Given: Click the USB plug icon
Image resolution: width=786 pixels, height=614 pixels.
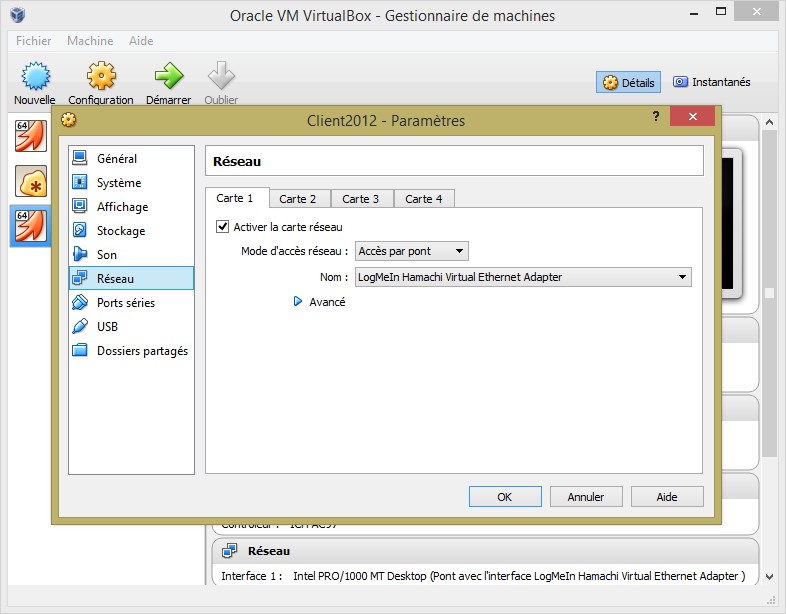Looking at the screenshot, I should point(80,326).
